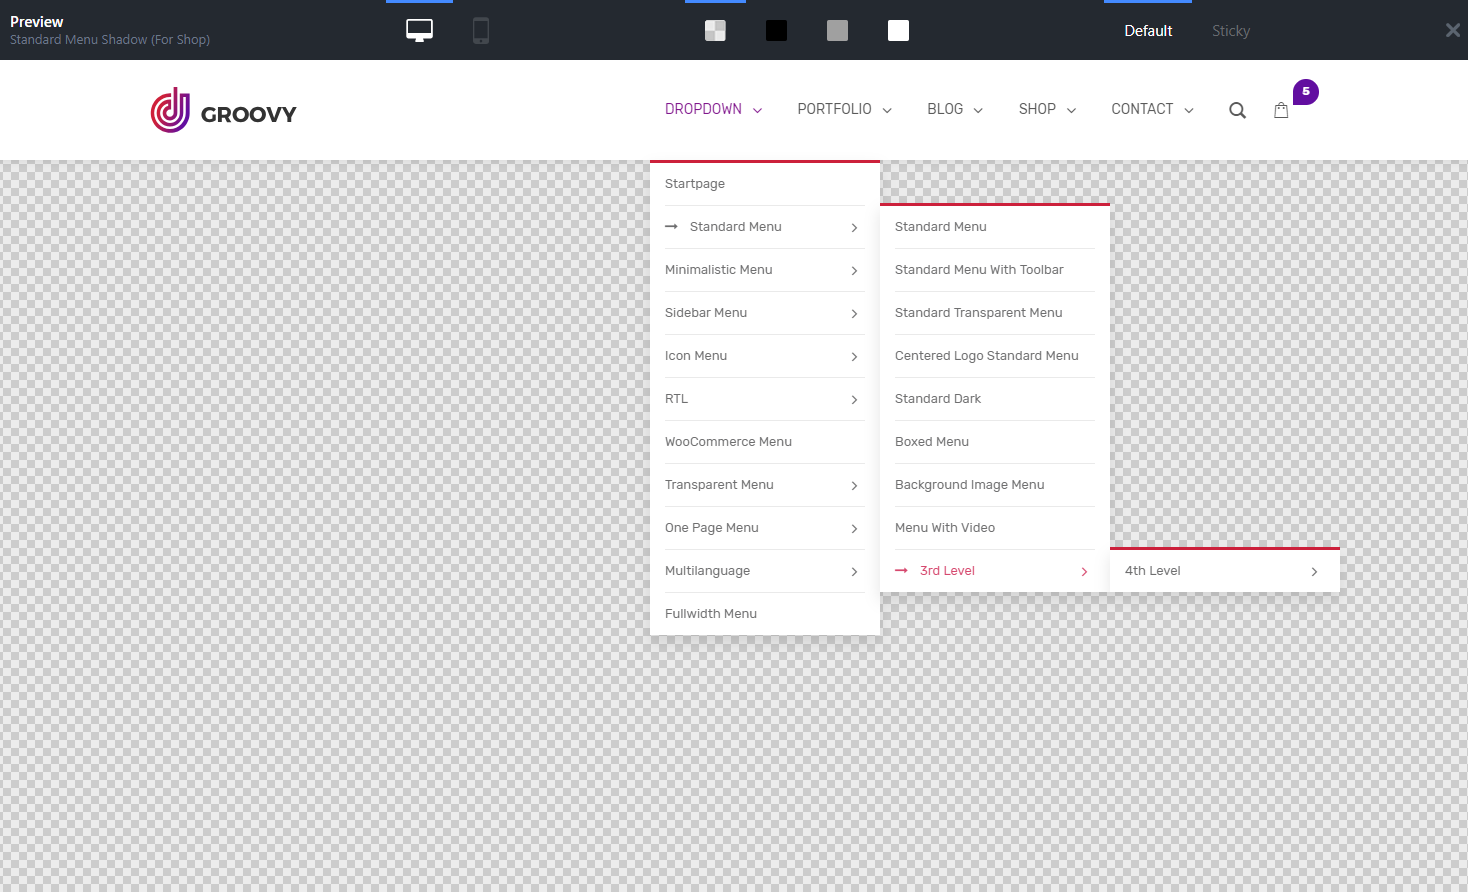The width and height of the screenshot is (1468, 892).
Task: Expand the Contact dropdown menu
Action: tap(1152, 109)
